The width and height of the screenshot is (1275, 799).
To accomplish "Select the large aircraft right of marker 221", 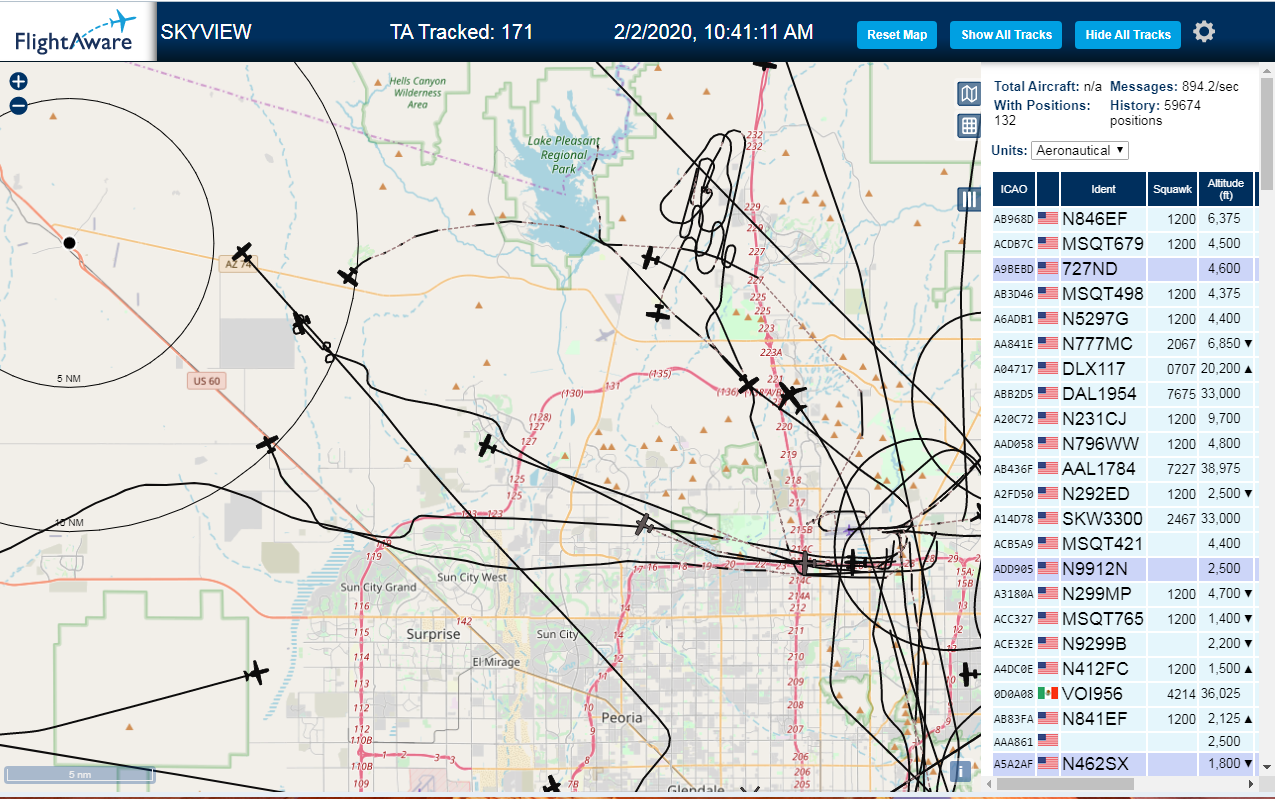I will [x=791, y=397].
